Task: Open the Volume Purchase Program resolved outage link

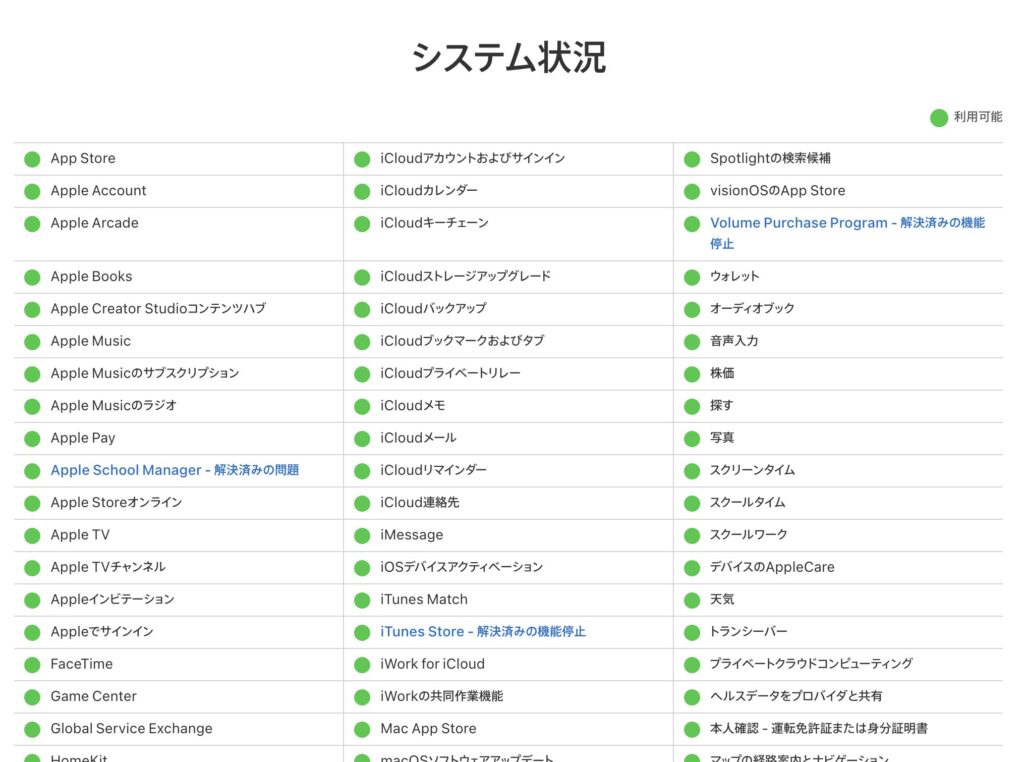Action: [846, 223]
